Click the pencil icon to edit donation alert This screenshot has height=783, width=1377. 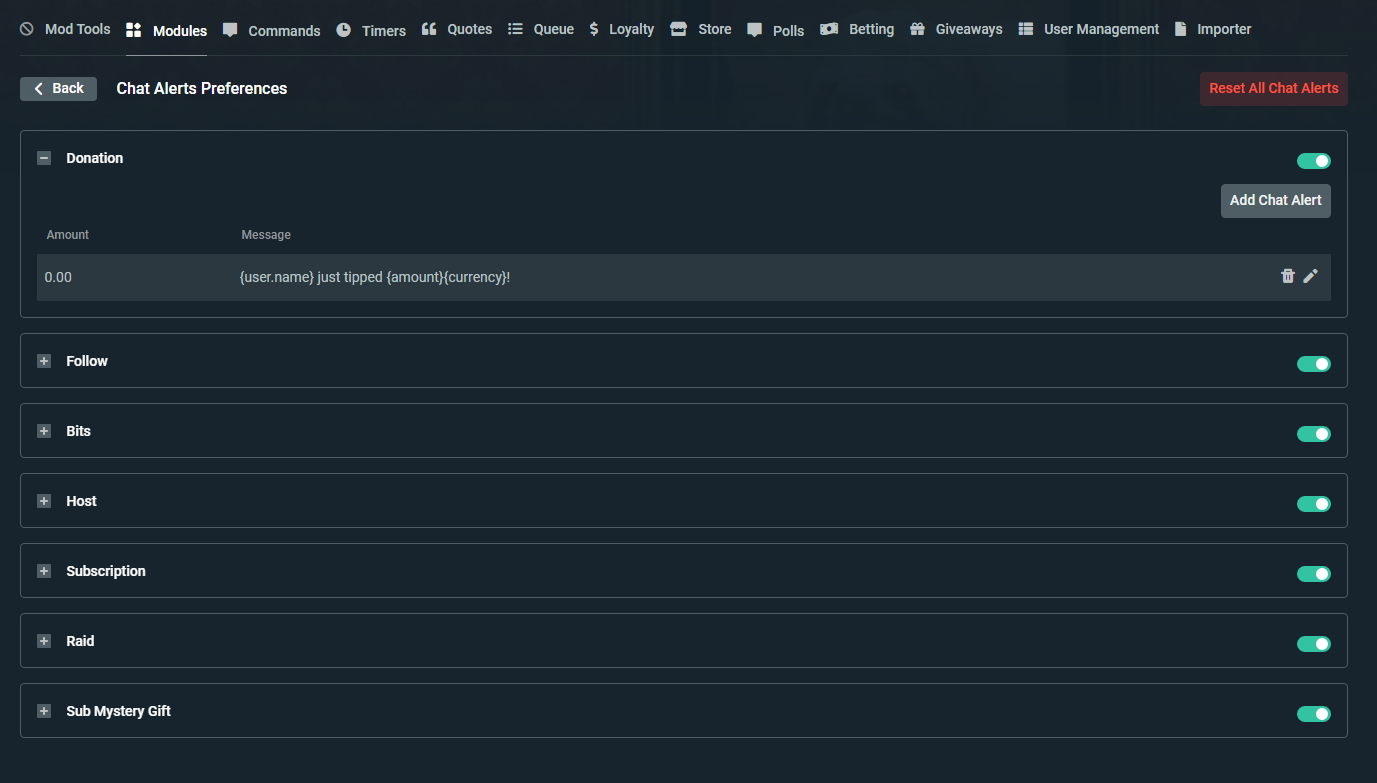point(1310,276)
